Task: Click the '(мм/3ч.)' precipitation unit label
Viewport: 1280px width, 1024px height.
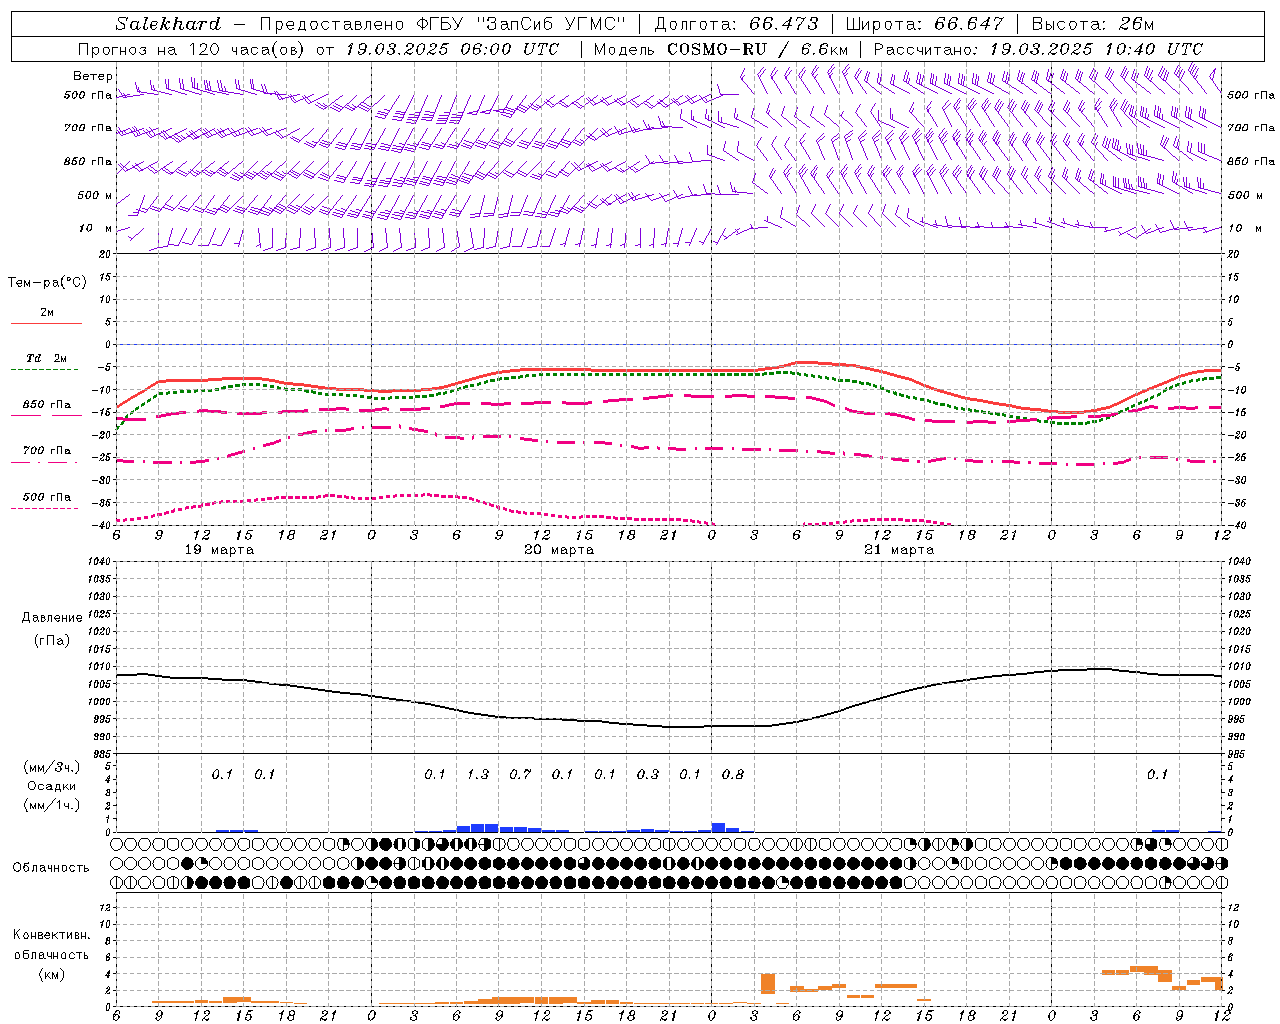Action: 52,767
